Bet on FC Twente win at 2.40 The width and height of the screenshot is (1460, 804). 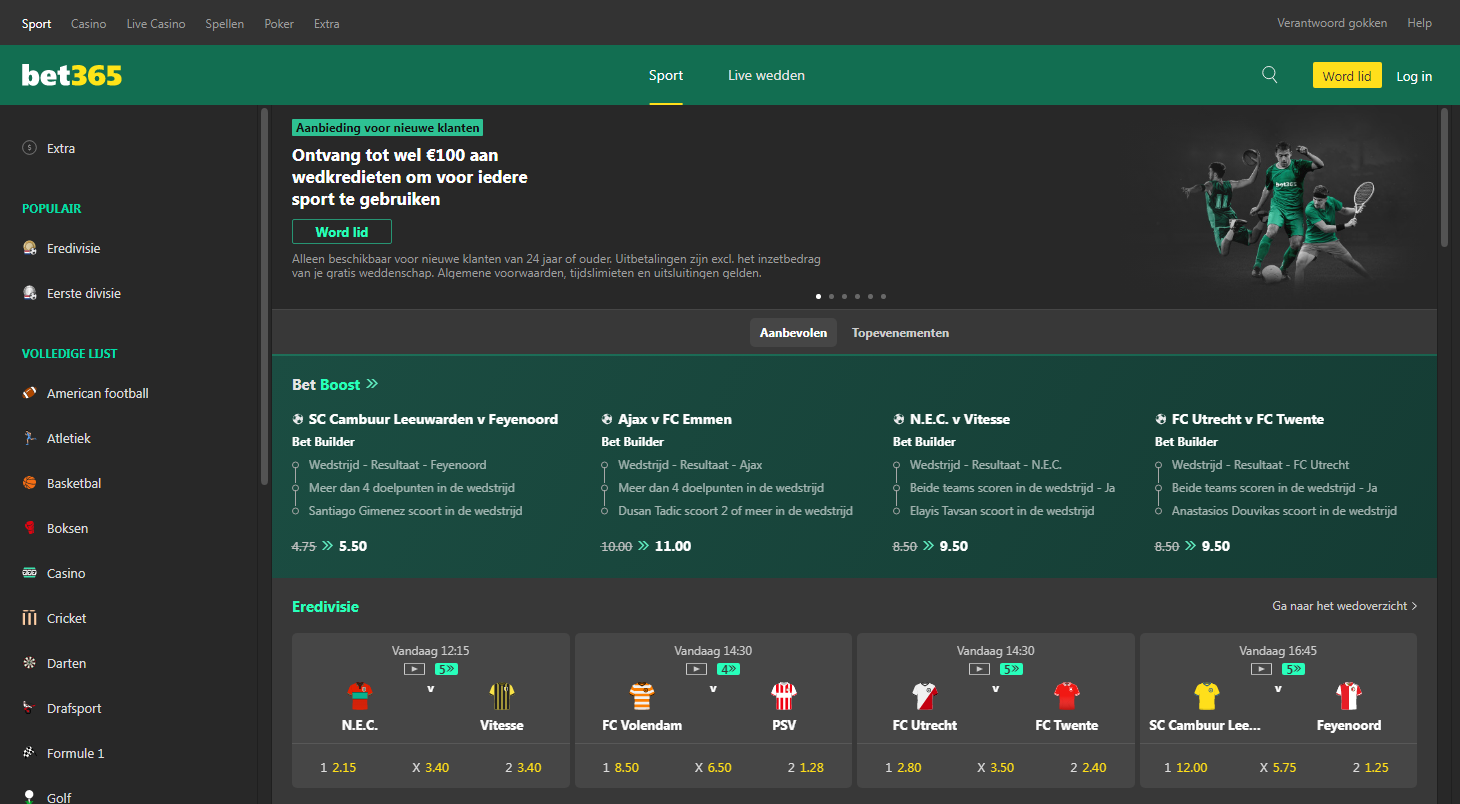(1088, 768)
